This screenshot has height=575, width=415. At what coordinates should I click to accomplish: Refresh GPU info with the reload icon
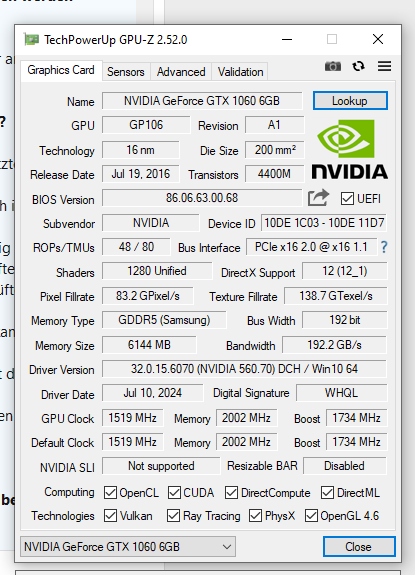tap(359, 66)
